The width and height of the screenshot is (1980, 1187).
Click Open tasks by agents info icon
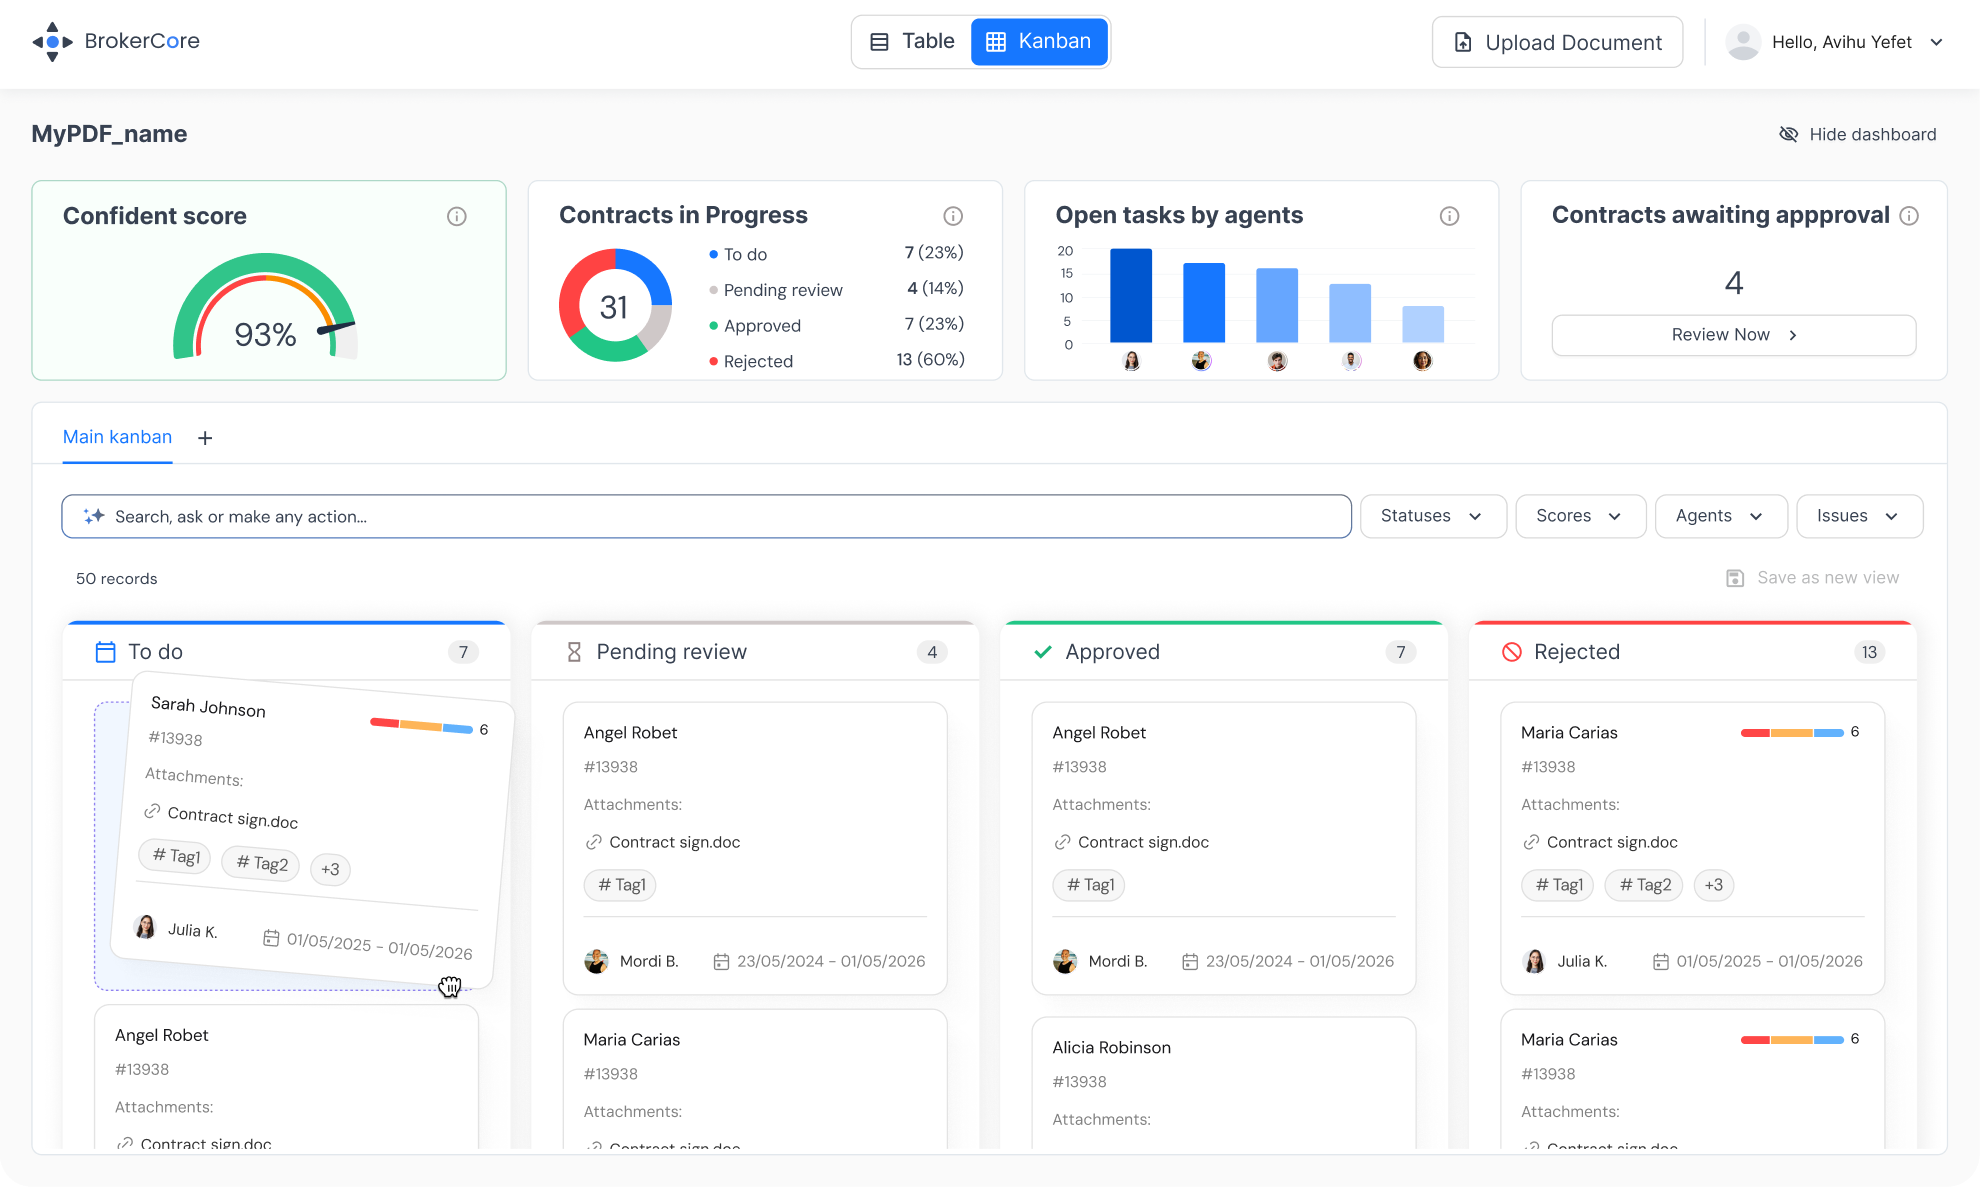click(x=1449, y=216)
